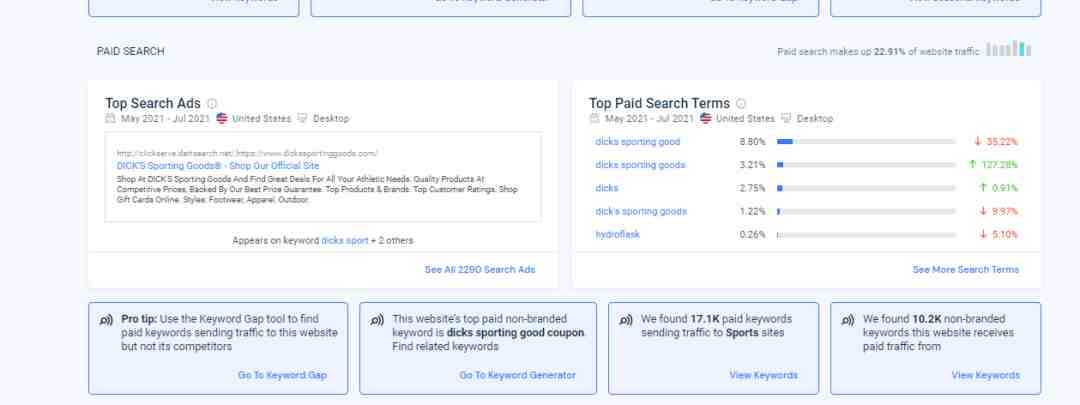
Task: Click See More Search Terms
Action: point(966,270)
